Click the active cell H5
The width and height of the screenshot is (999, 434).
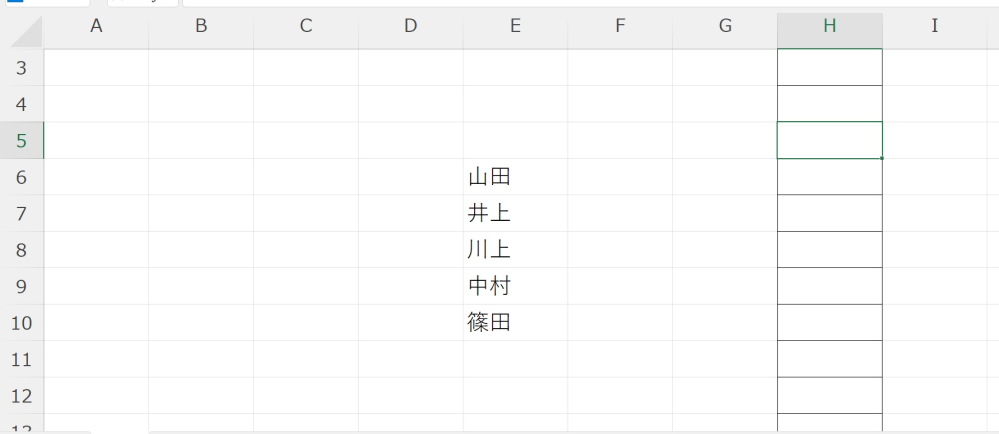click(829, 140)
